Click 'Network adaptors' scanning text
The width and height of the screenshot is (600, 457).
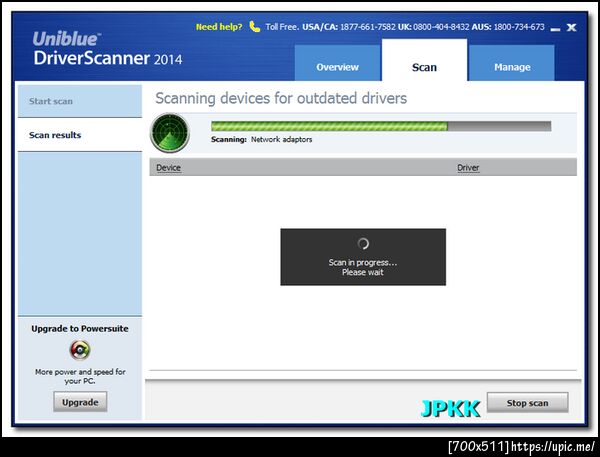[281, 139]
